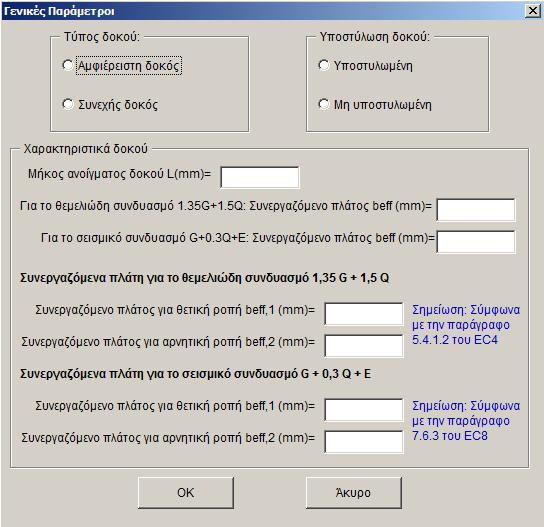The height and width of the screenshot is (527, 544).
Task: Cancel with the Άκυρο button
Action: [354, 493]
